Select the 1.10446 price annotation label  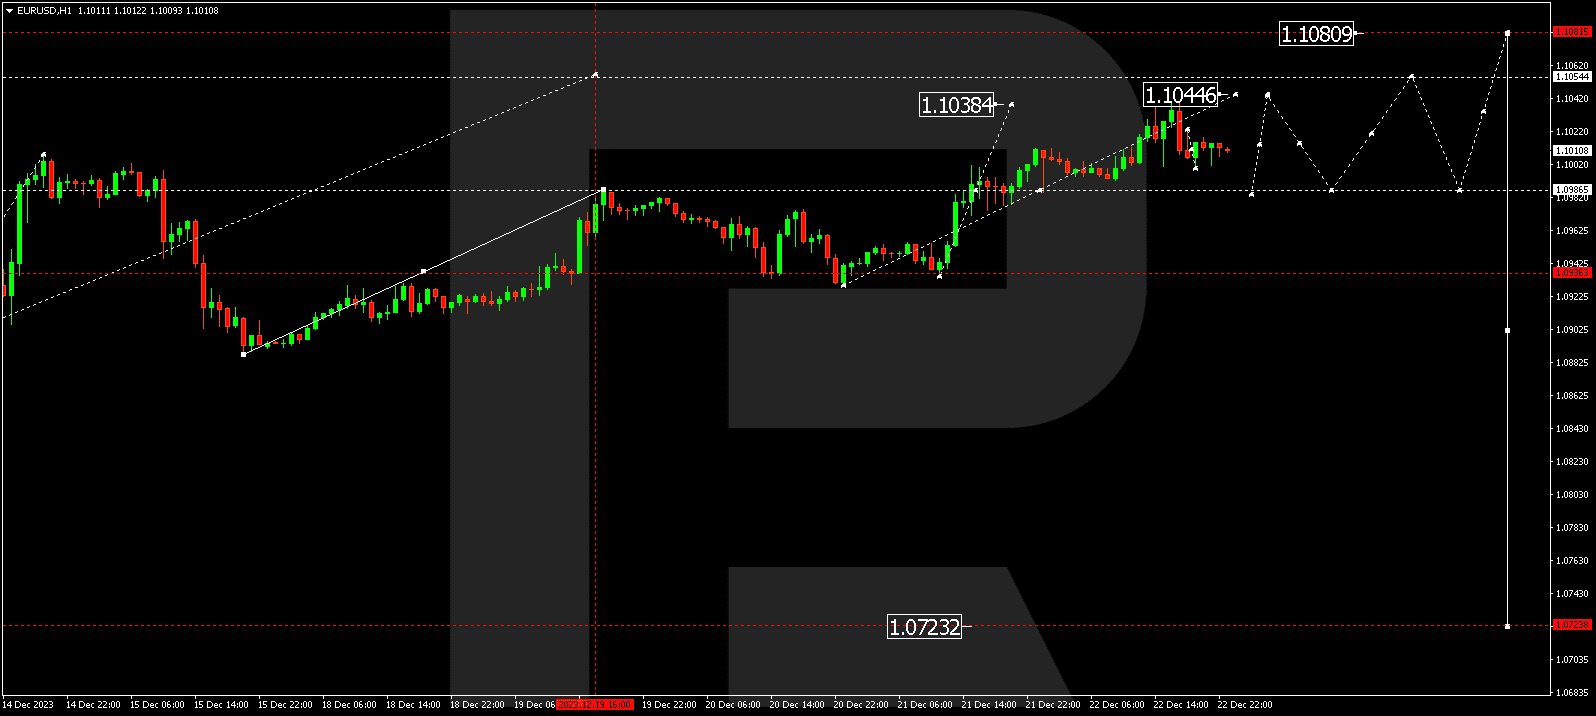click(1181, 95)
